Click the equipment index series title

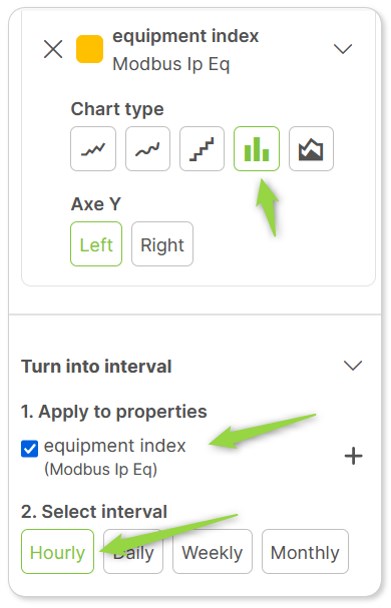pos(185,36)
